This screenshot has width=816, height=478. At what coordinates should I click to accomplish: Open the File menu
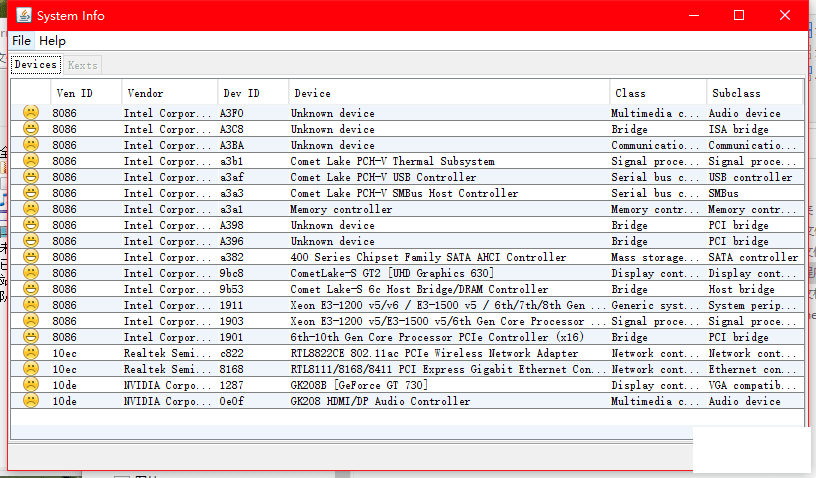coord(21,41)
